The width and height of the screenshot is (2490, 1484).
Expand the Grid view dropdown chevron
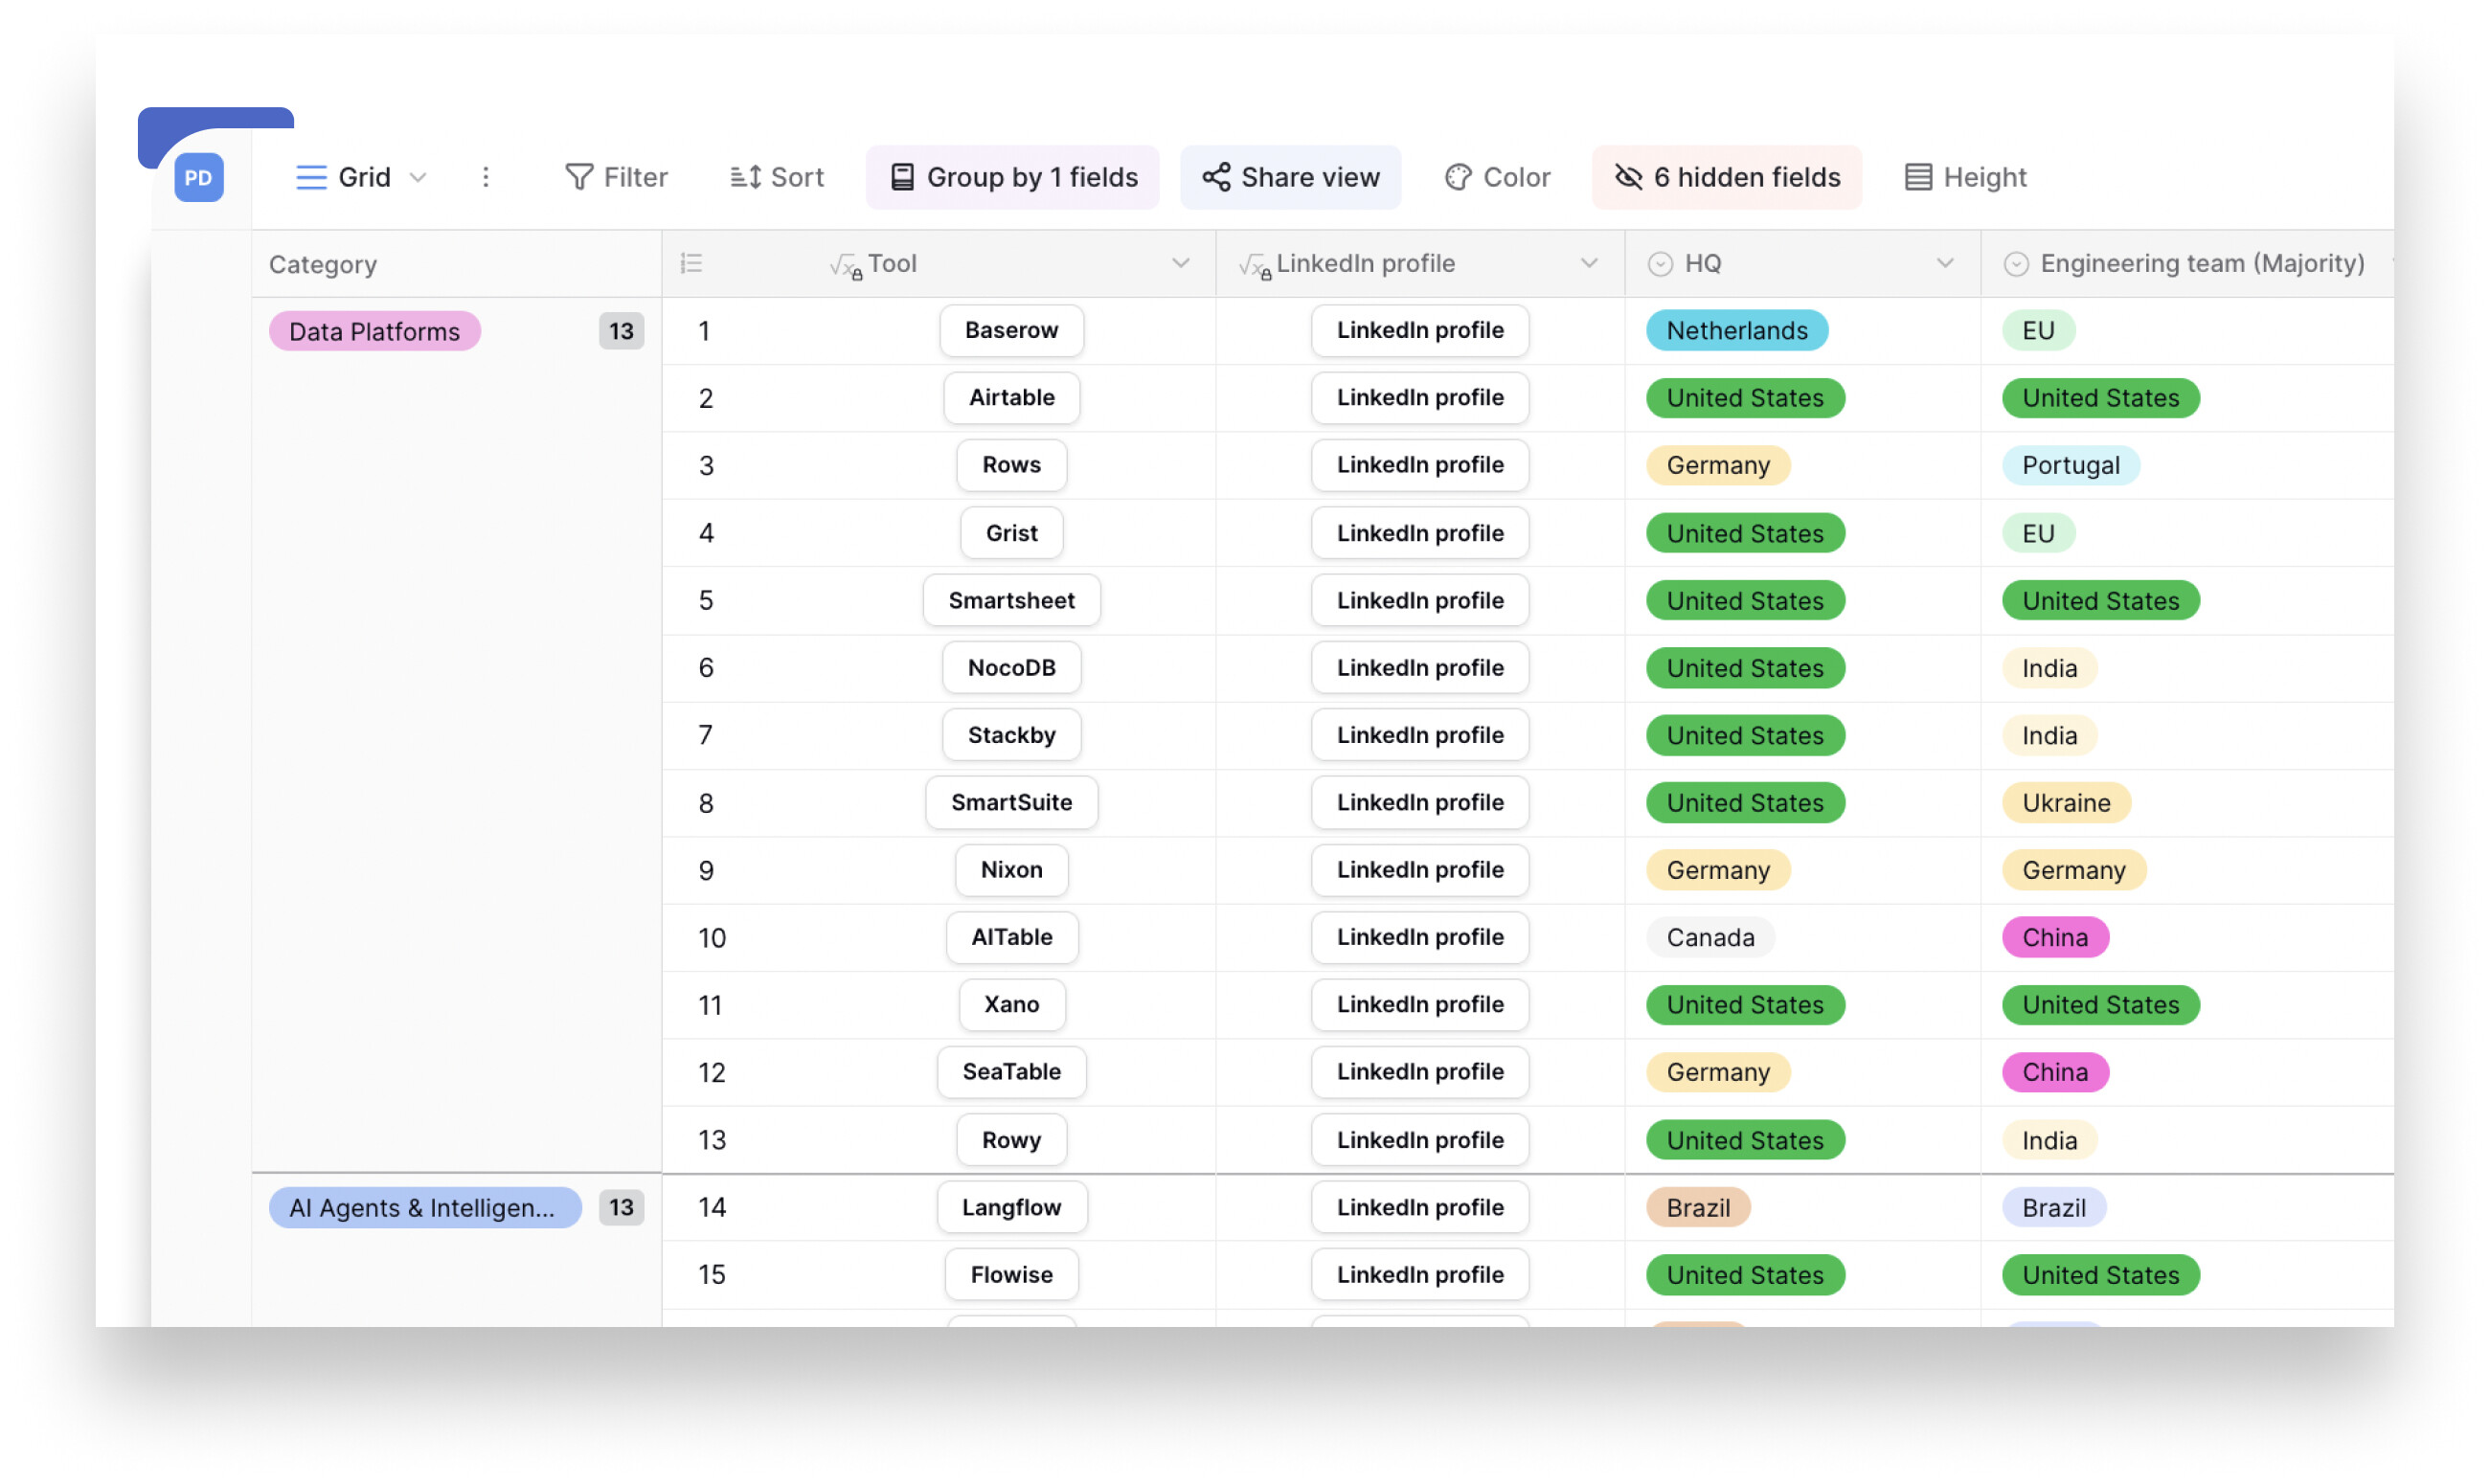tap(418, 178)
